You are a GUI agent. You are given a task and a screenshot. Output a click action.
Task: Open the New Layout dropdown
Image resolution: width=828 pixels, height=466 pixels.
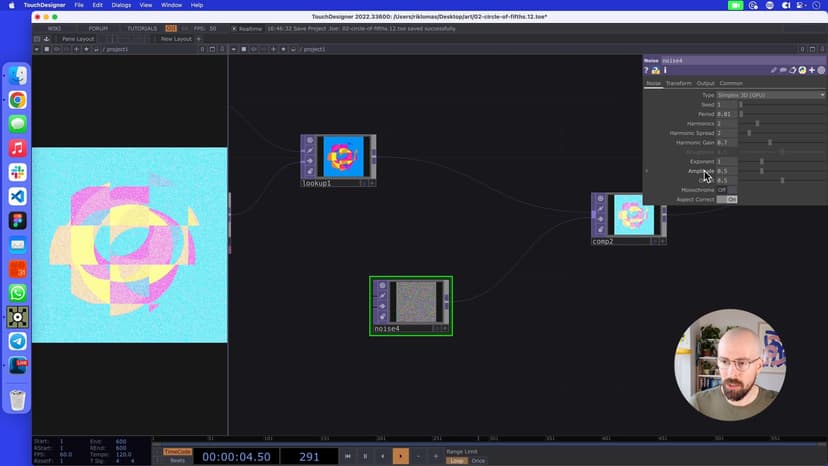tap(177, 39)
